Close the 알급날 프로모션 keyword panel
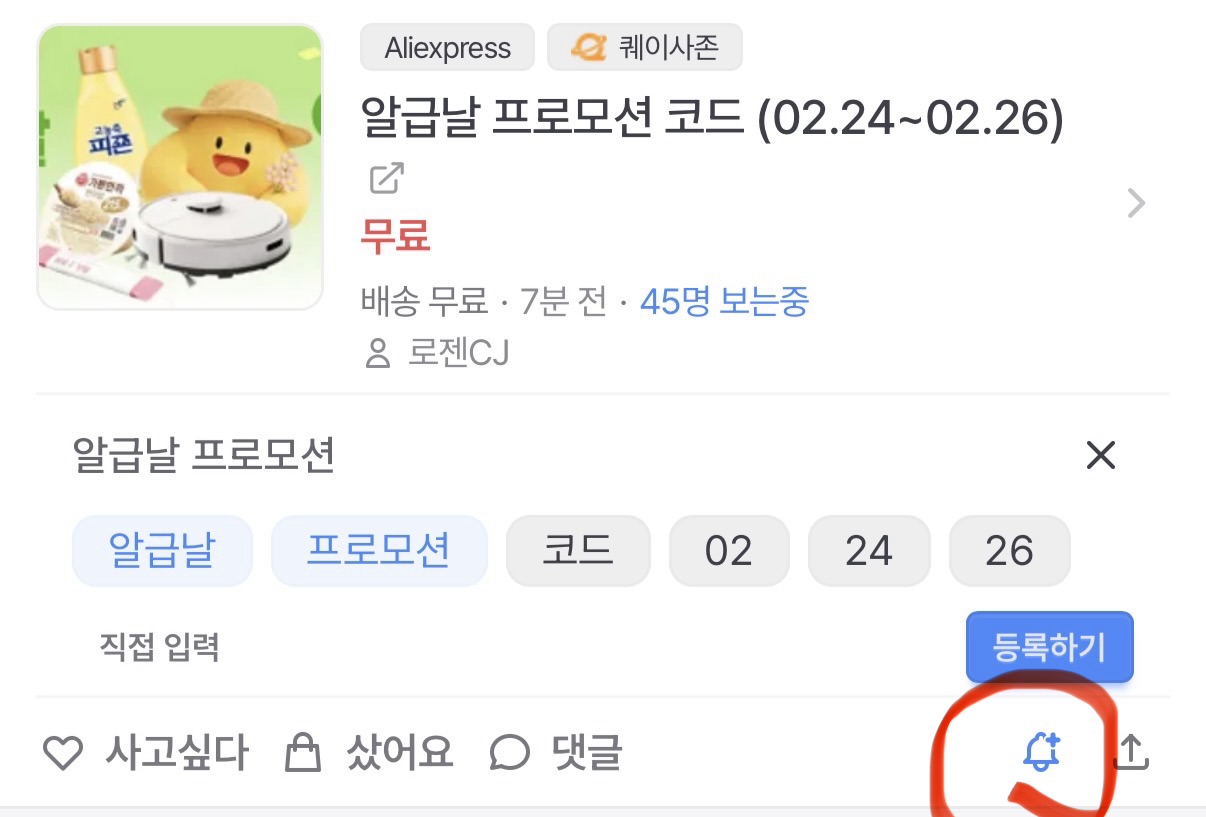Screen dimensions: 1206x817 coord(1100,456)
